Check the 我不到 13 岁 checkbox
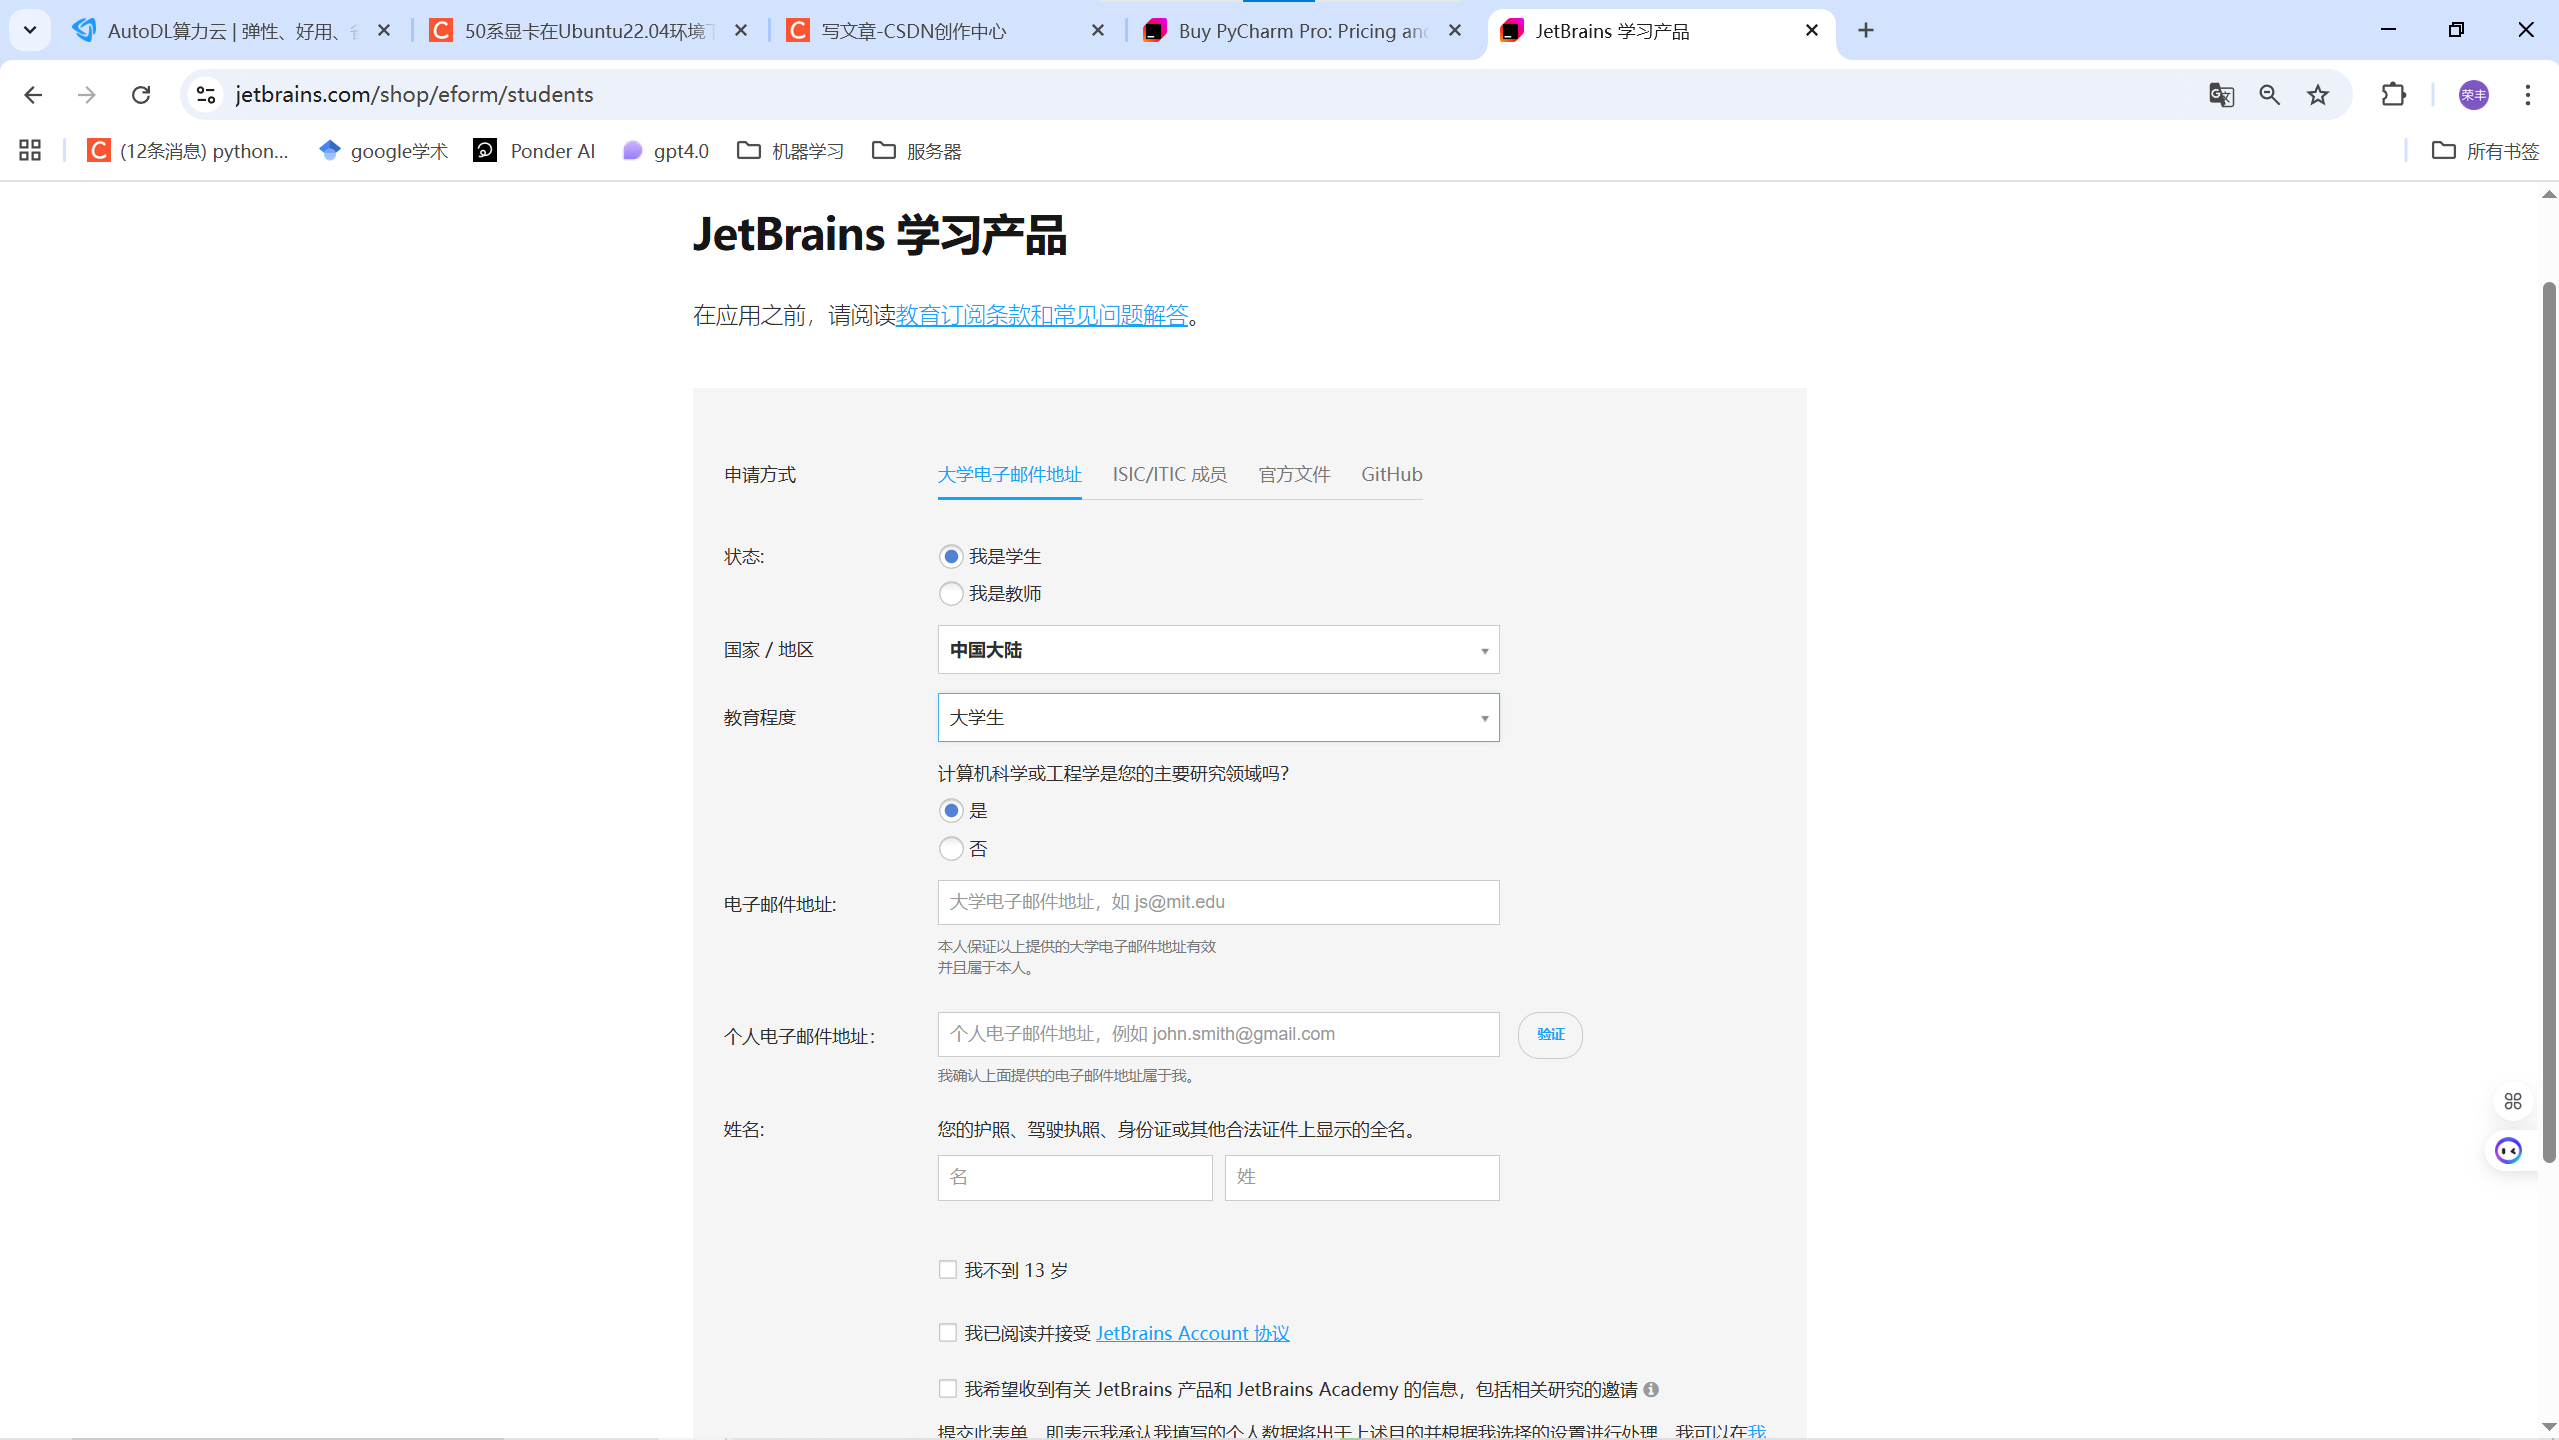 (947, 1269)
